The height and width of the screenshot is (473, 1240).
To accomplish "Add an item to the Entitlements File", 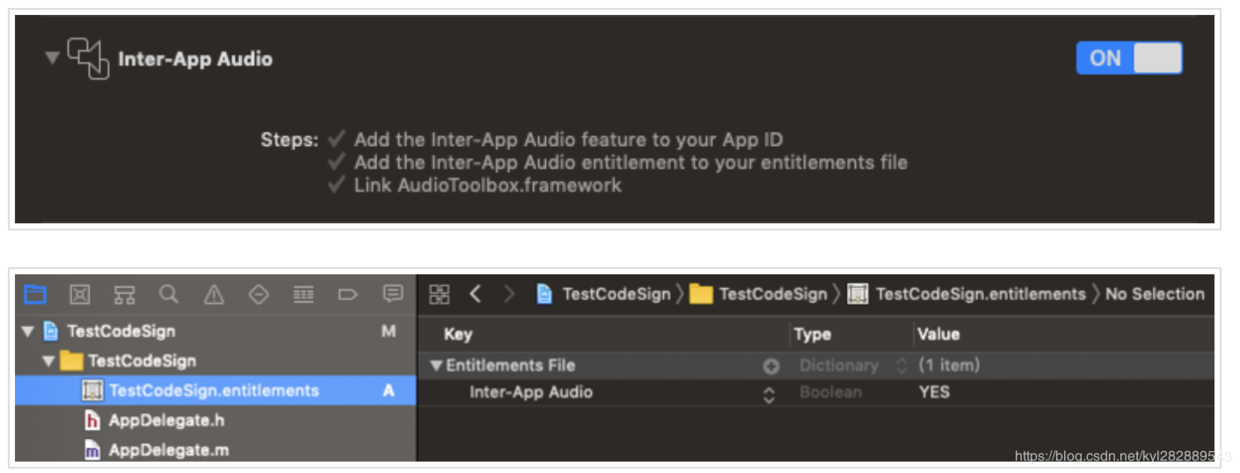I will pyautogui.click(x=771, y=366).
